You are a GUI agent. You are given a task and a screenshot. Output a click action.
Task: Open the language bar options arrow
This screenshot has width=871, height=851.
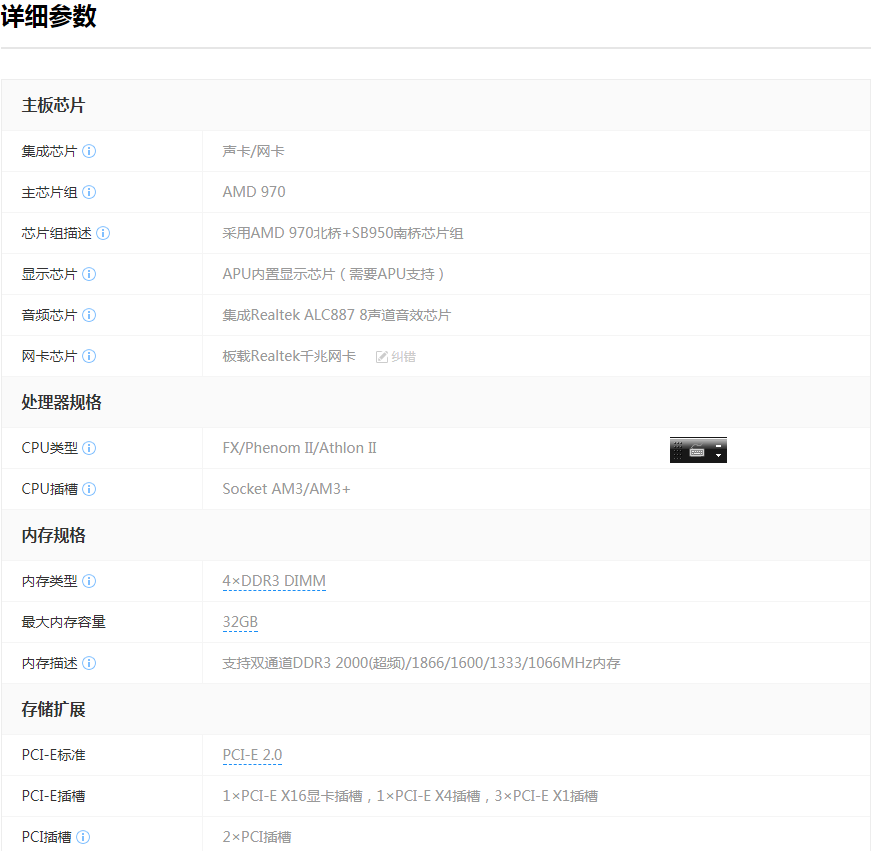click(718, 455)
